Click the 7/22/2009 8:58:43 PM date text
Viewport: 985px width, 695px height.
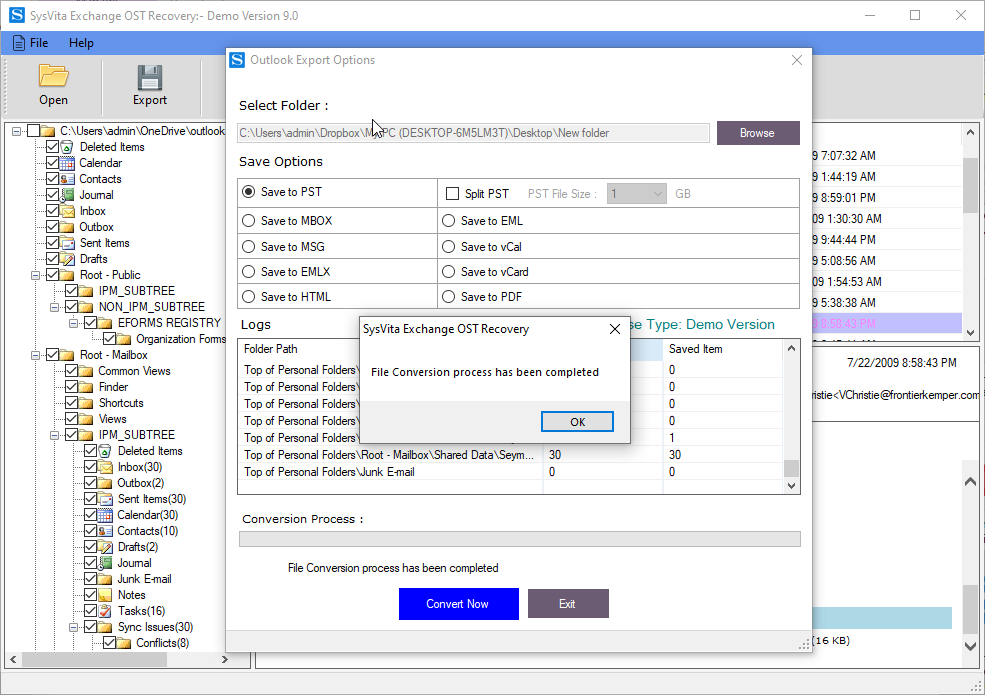click(901, 363)
